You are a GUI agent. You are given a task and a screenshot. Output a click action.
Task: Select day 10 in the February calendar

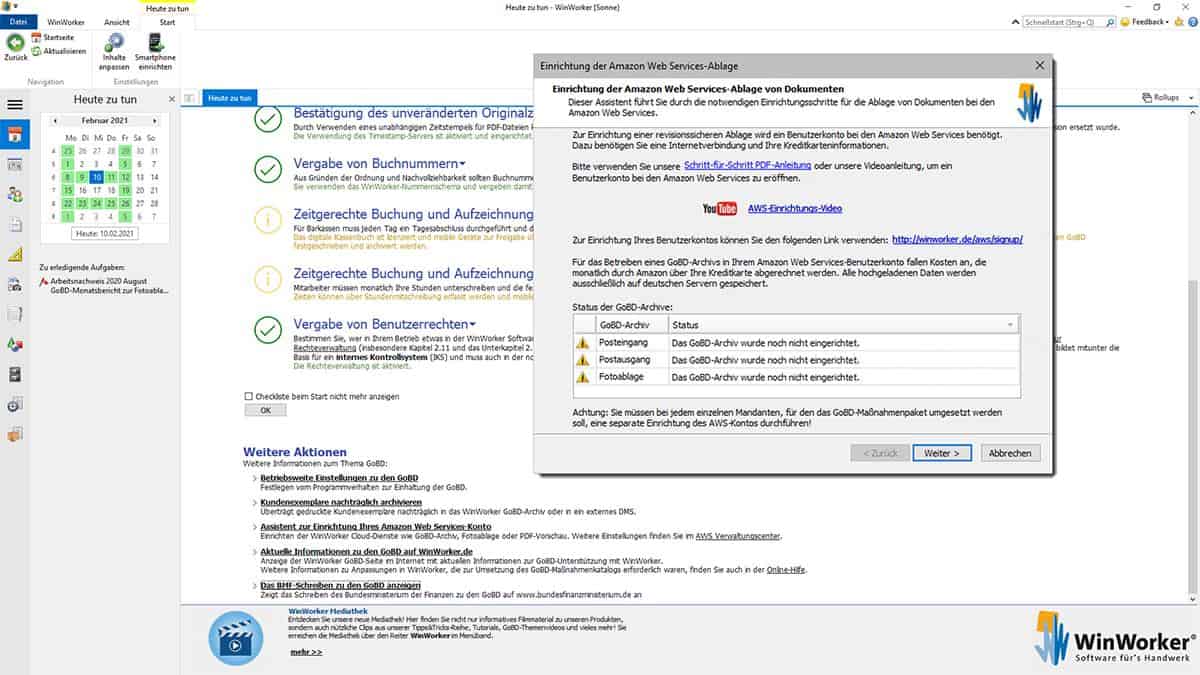pos(96,176)
